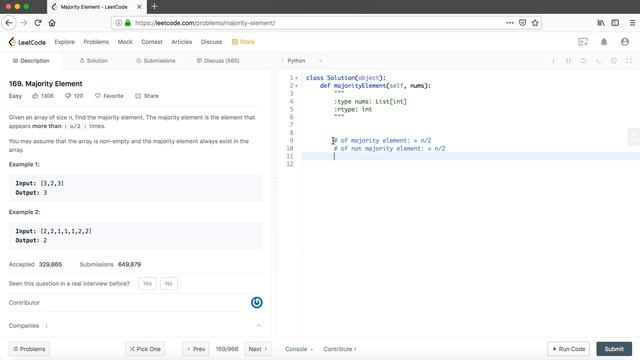This screenshot has height=360, width=640.
Task: Switch to the Discuss (580) tab
Action: coord(218,61)
